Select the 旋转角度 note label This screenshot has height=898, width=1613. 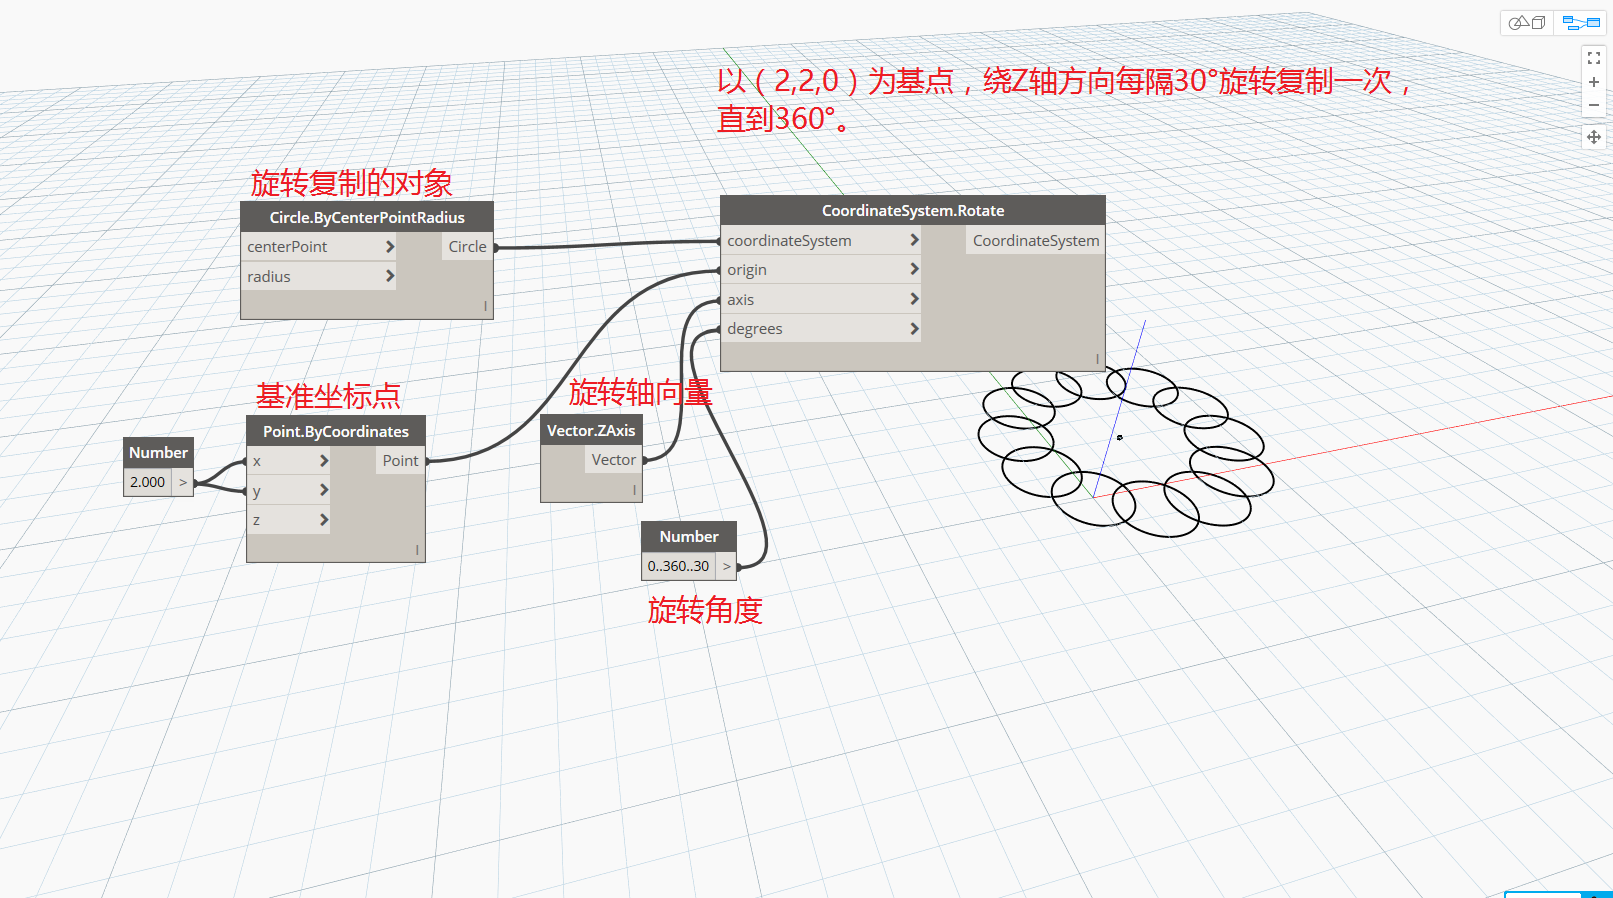[705, 610]
